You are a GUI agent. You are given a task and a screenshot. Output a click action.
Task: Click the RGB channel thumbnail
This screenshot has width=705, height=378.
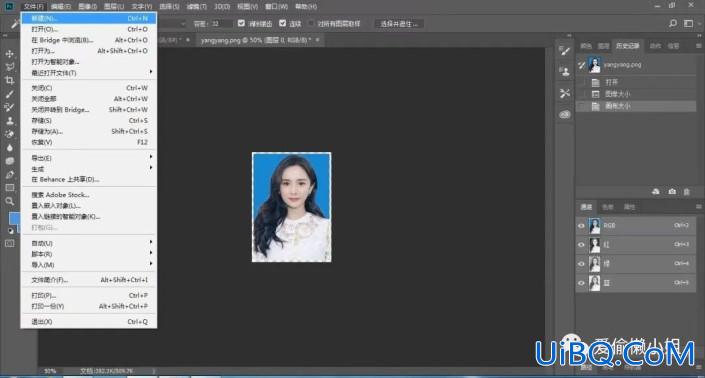(x=594, y=226)
